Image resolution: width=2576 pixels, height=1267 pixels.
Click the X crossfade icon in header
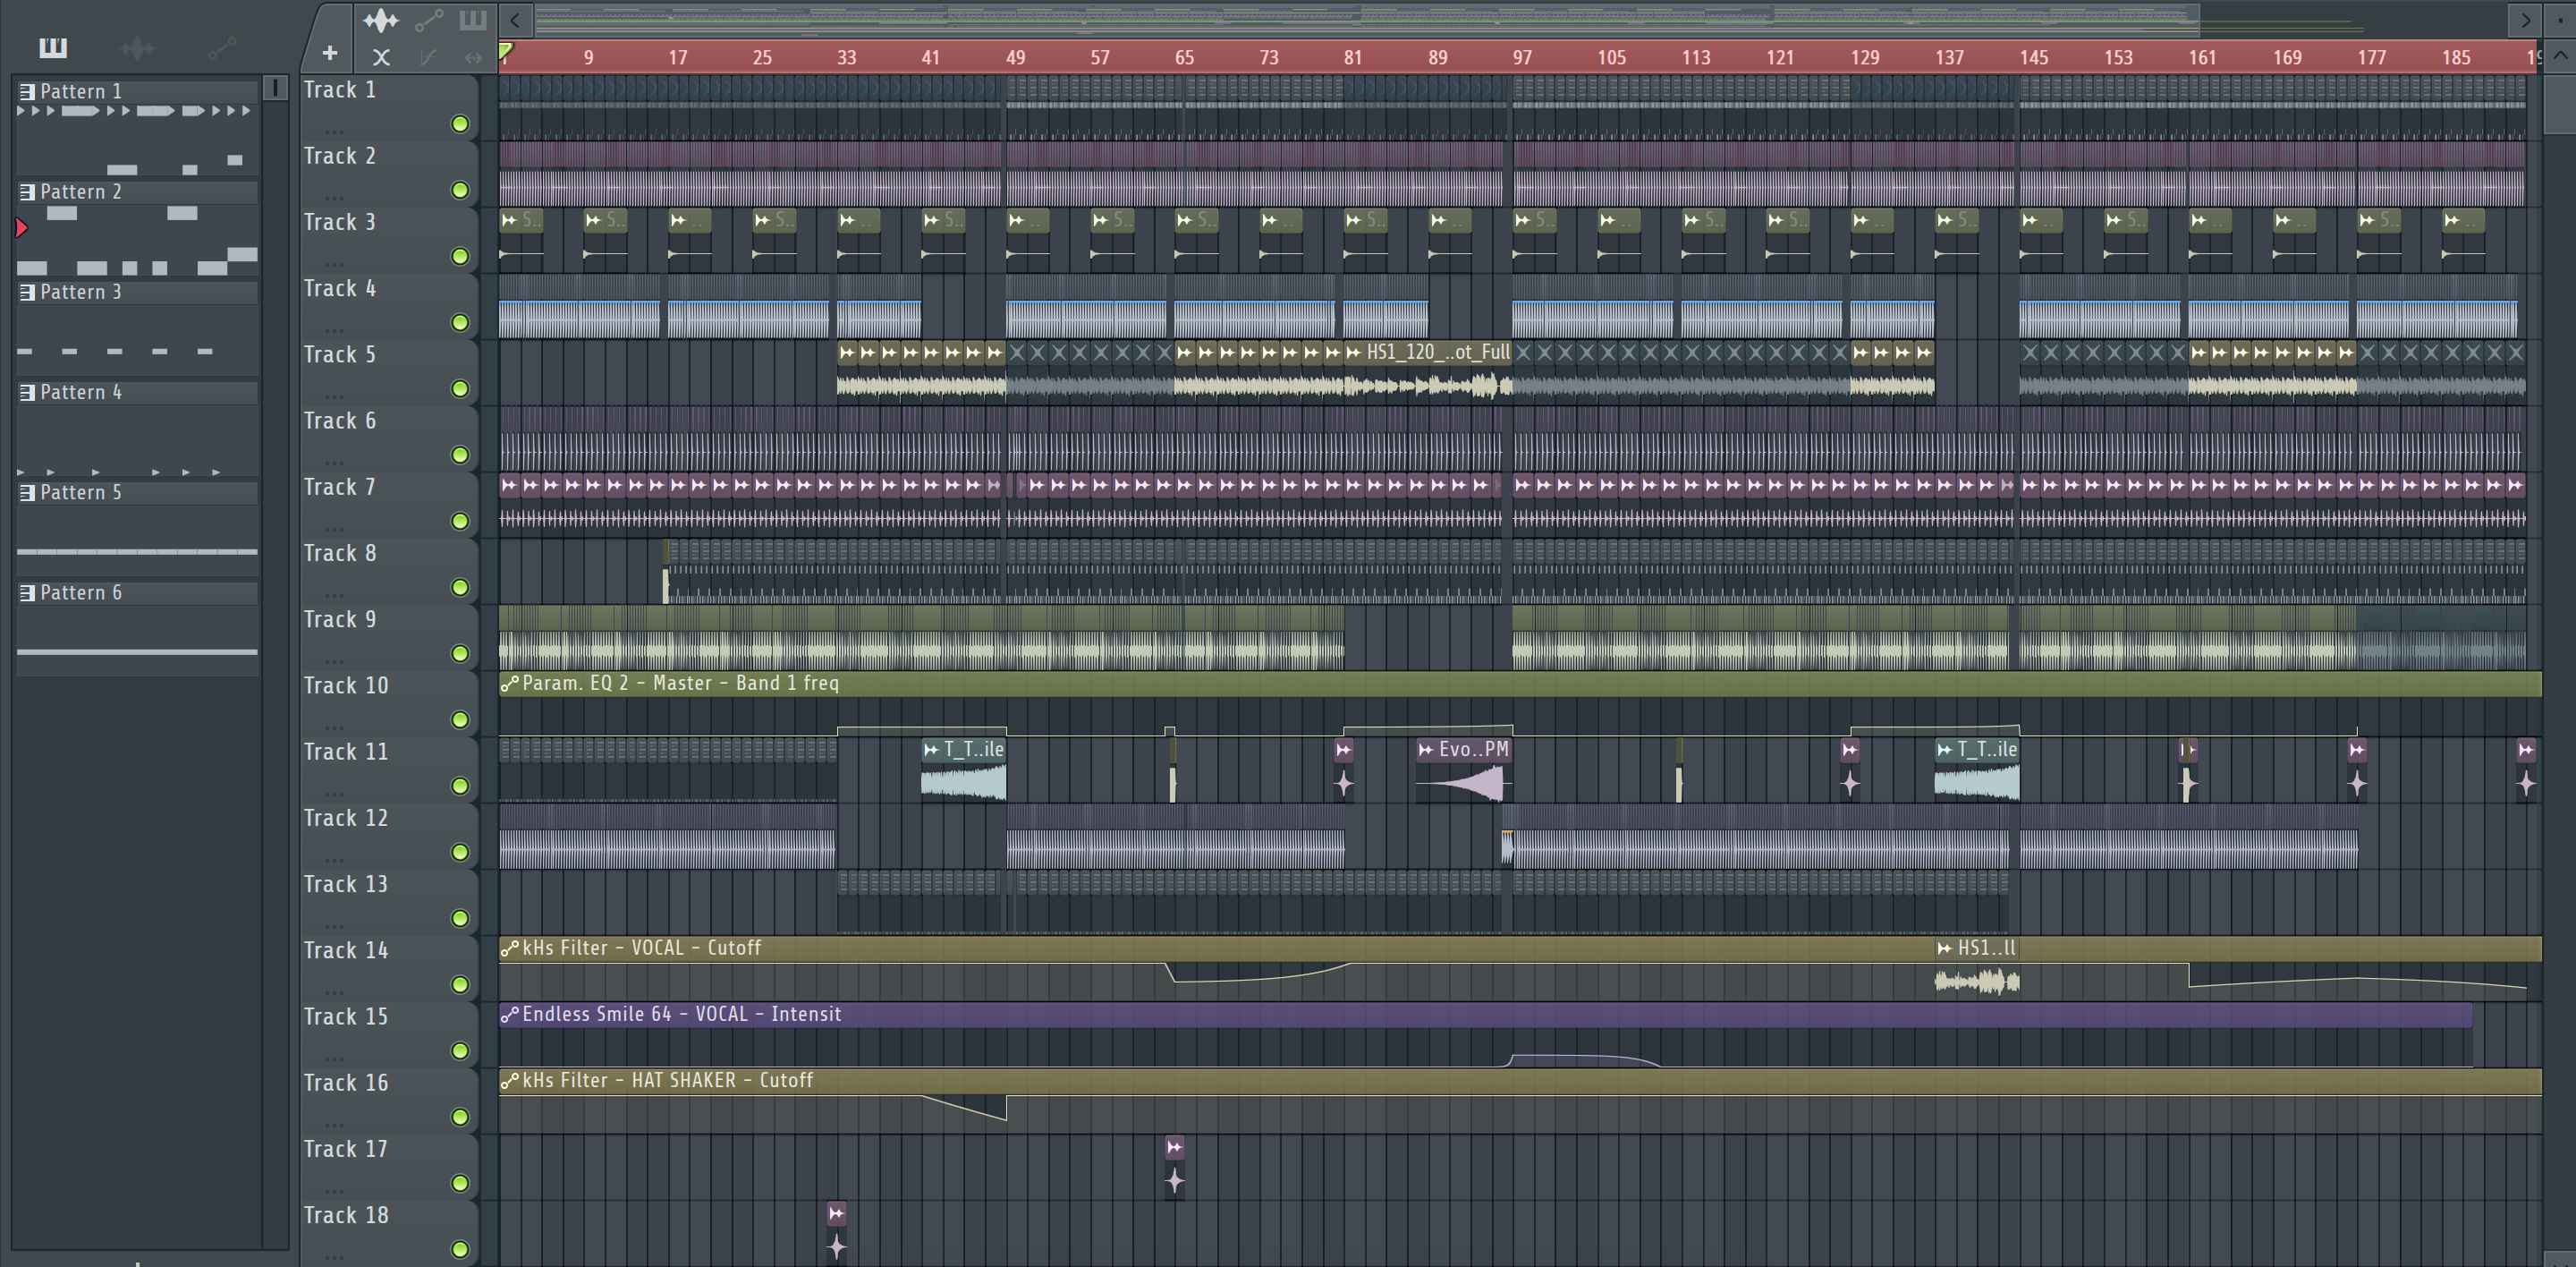tap(381, 57)
